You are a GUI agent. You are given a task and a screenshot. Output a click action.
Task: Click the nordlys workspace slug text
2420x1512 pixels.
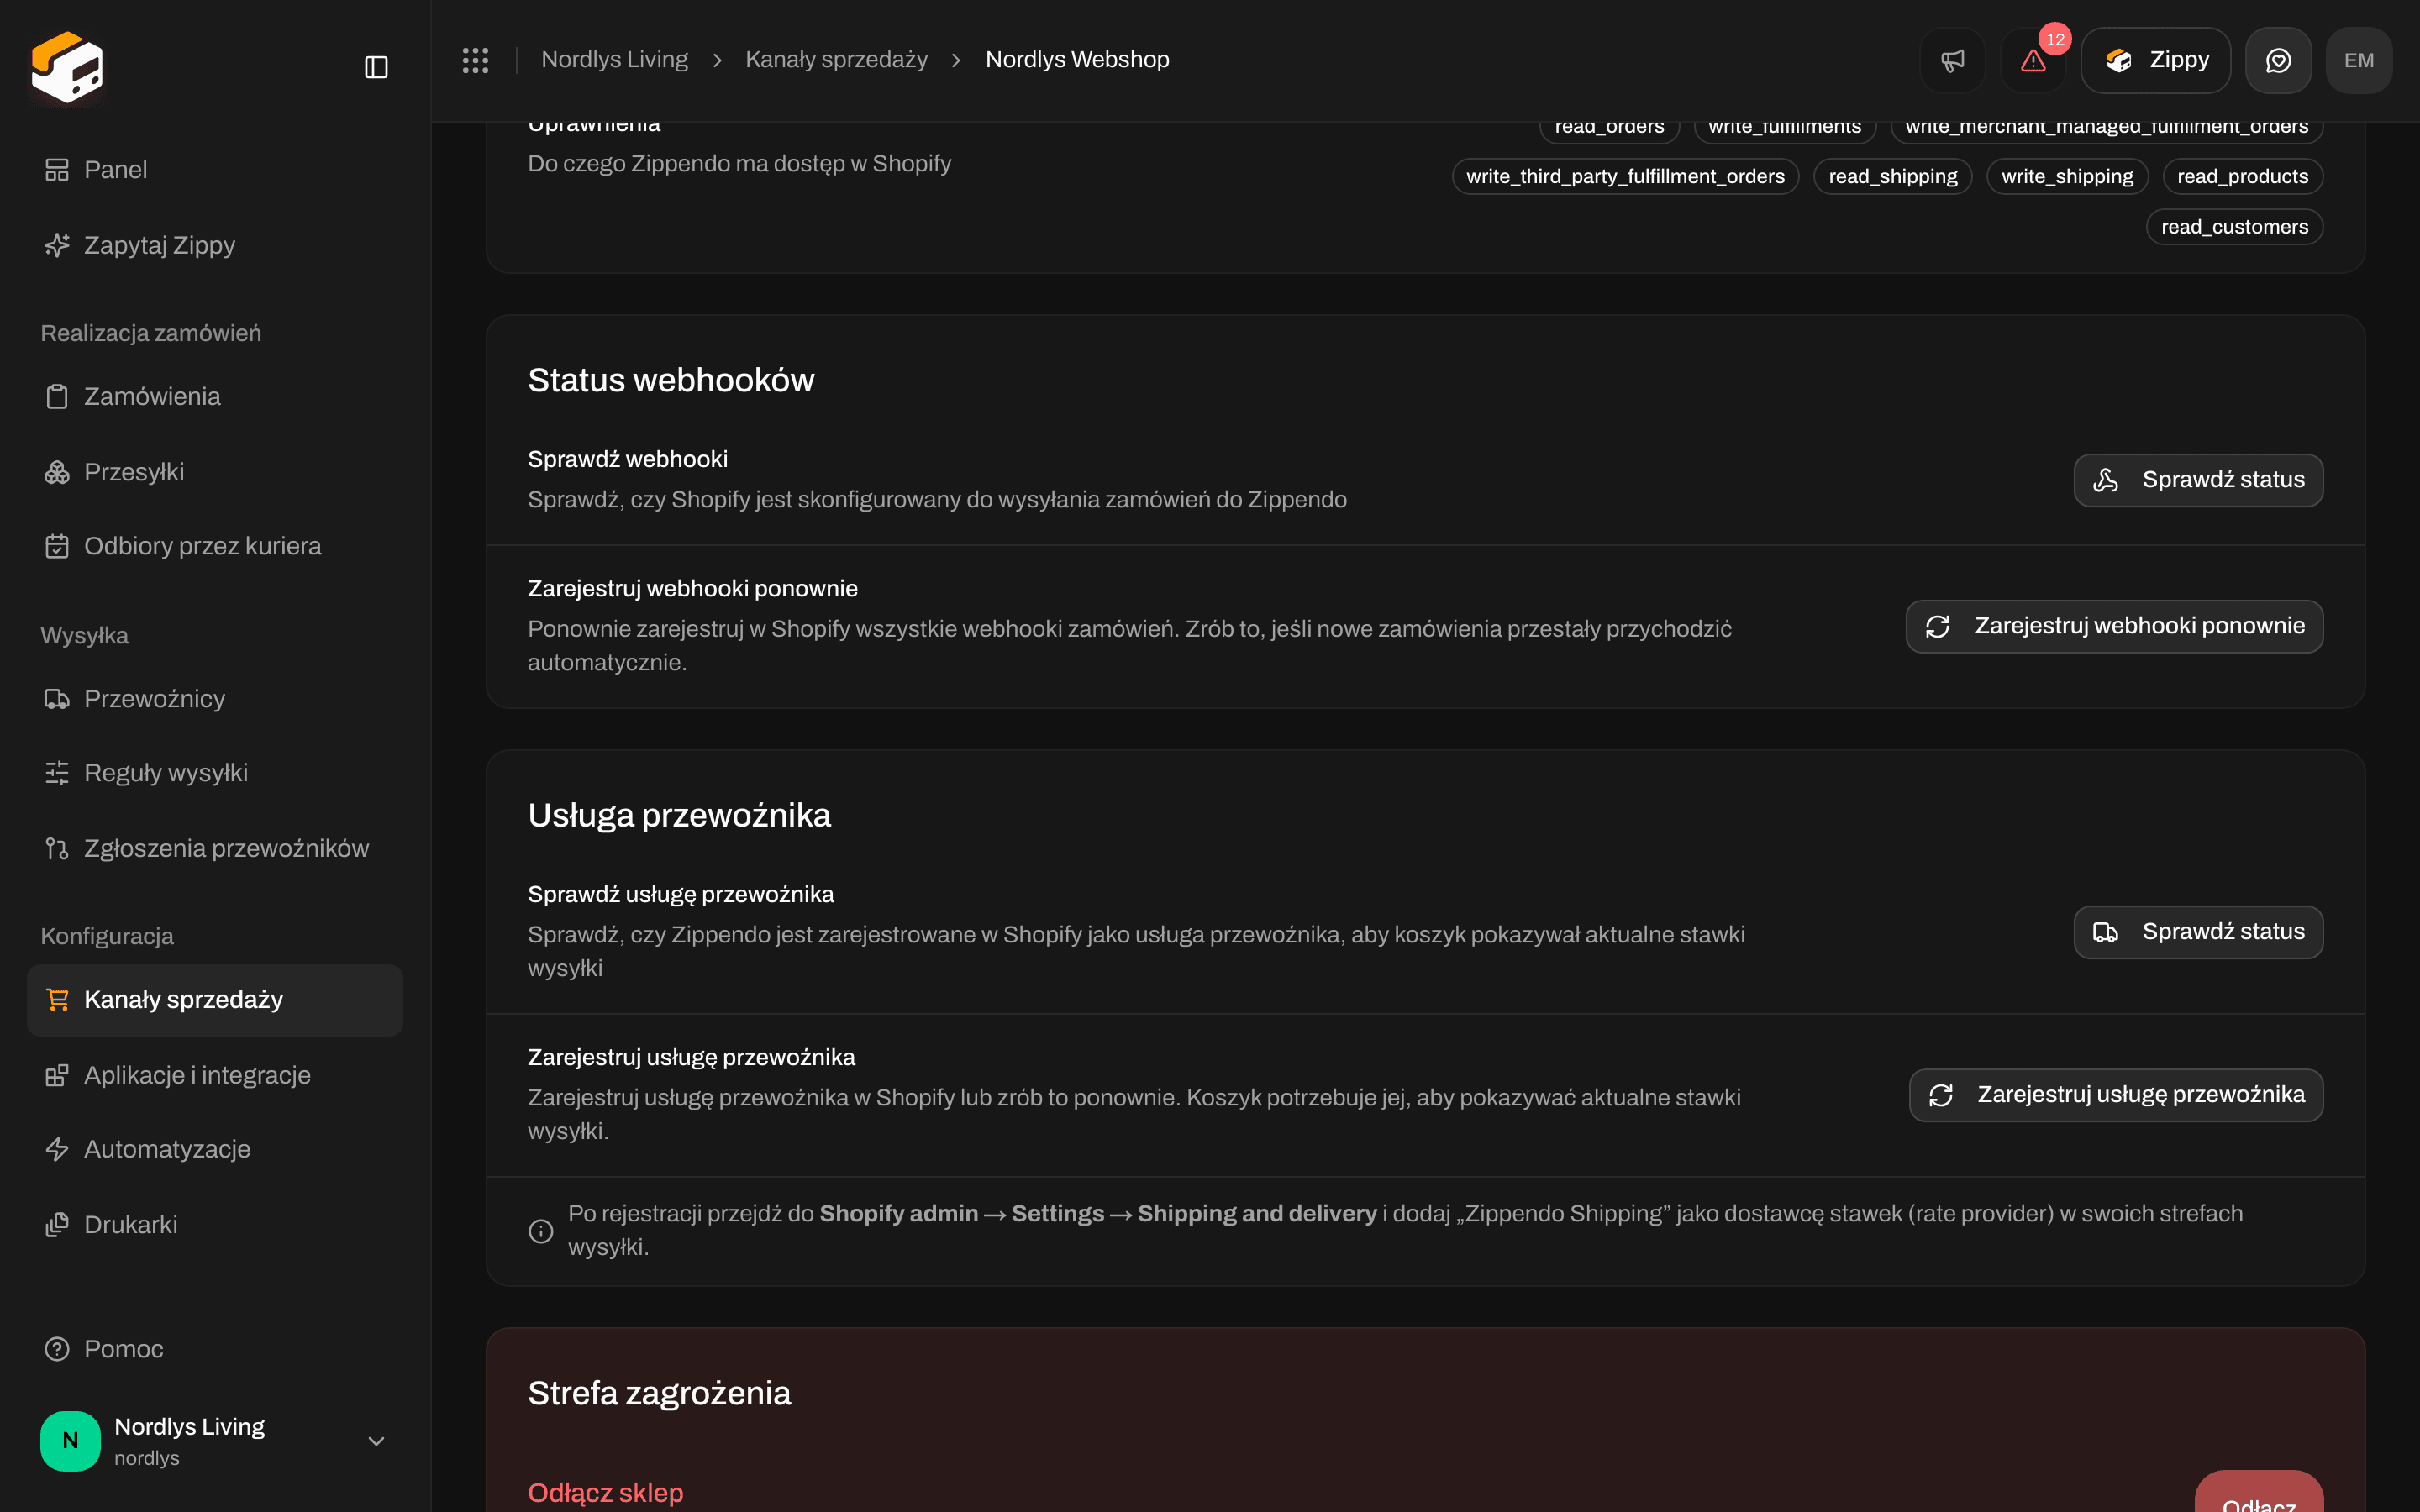(147, 1458)
